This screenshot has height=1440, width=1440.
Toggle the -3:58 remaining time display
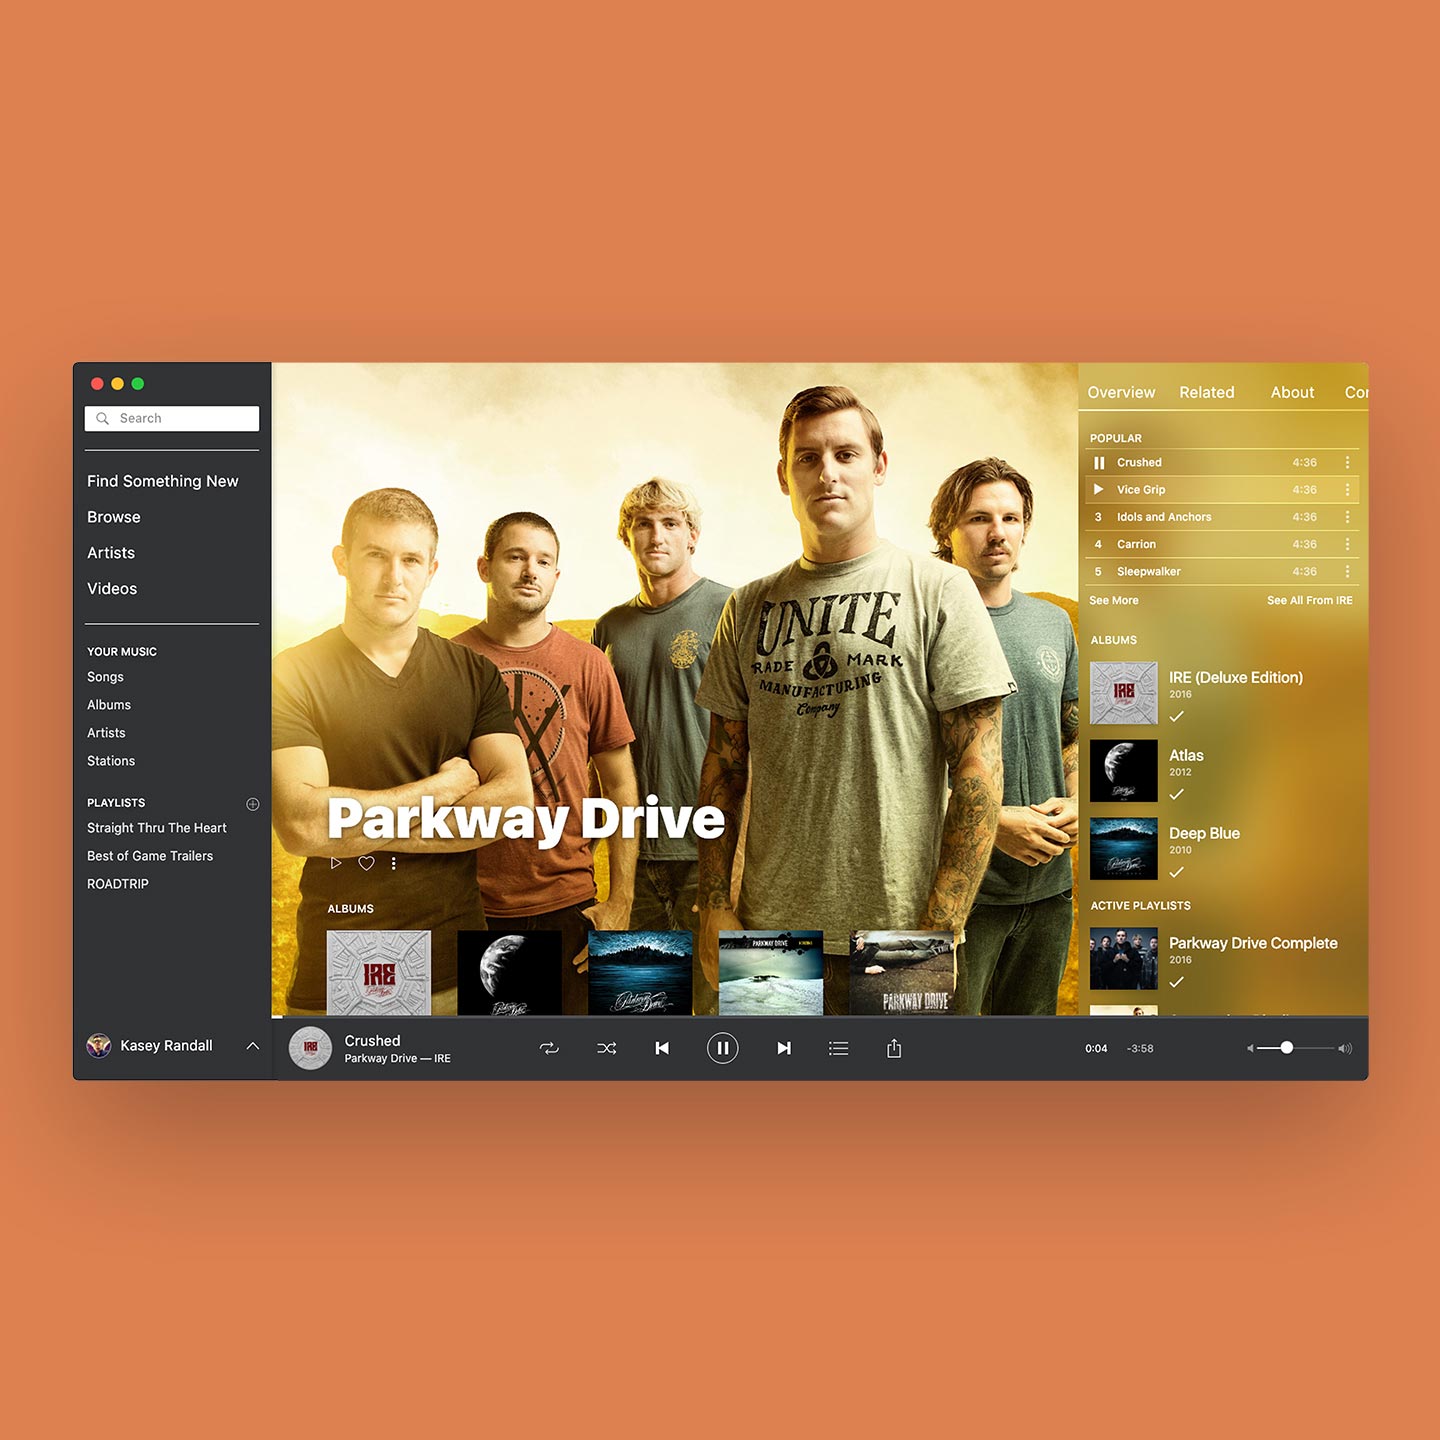pos(1140,1049)
